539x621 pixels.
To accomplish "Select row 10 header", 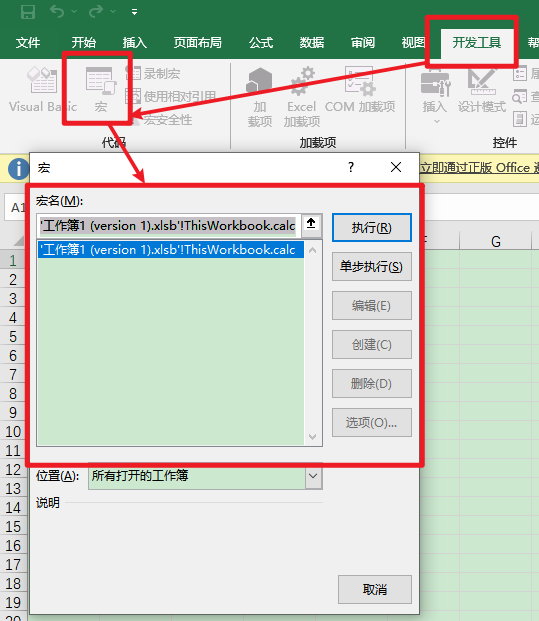I will tap(13, 431).
